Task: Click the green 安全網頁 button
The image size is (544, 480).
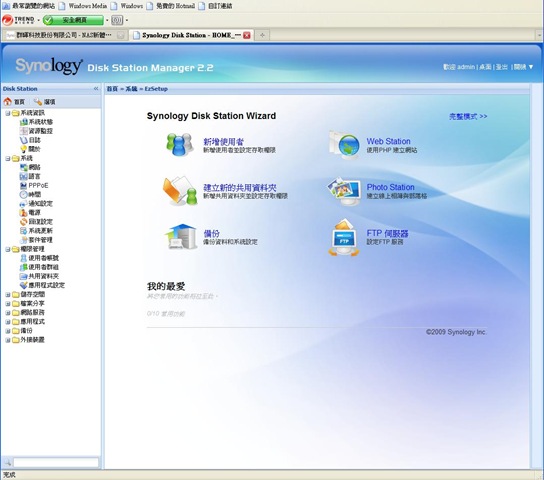Action: tap(73, 20)
